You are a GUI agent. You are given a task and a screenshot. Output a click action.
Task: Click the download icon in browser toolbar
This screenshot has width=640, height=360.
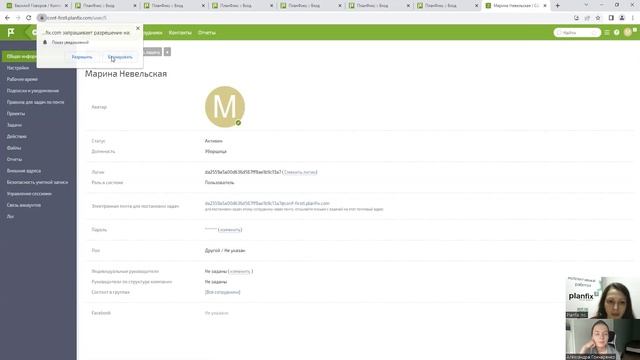(576, 18)
